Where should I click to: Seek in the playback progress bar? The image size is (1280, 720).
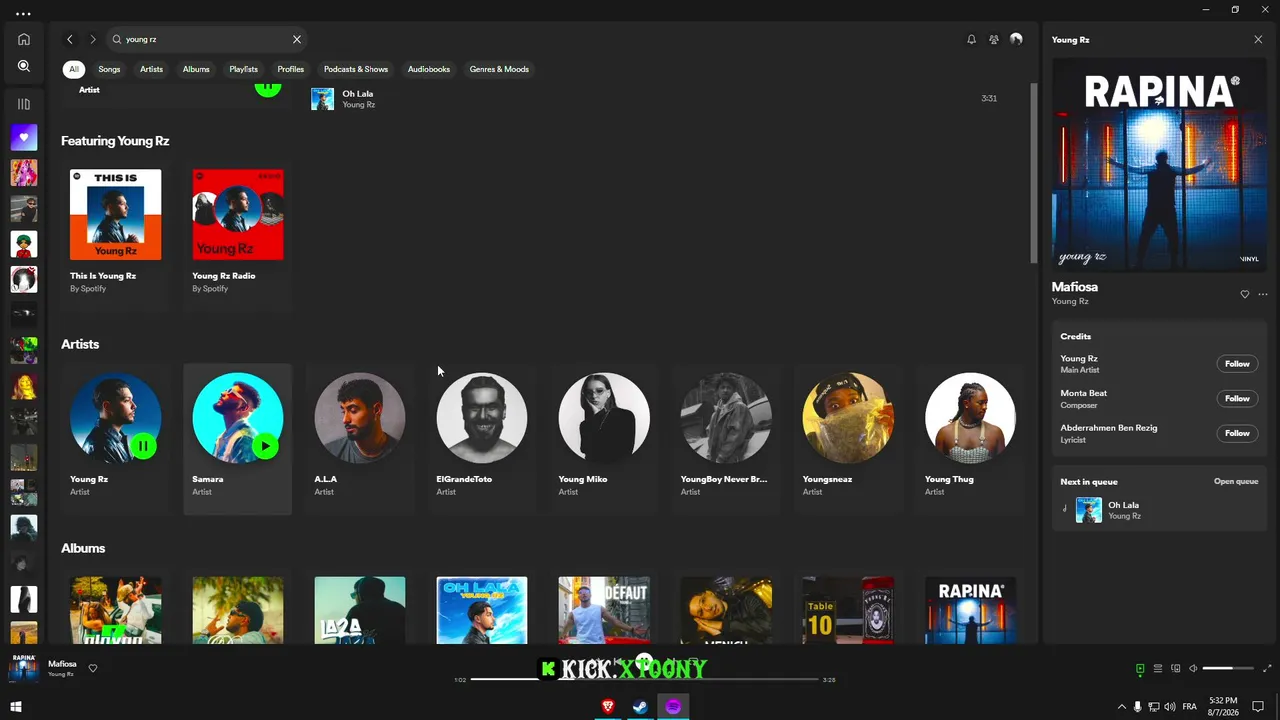pos(644,679)
